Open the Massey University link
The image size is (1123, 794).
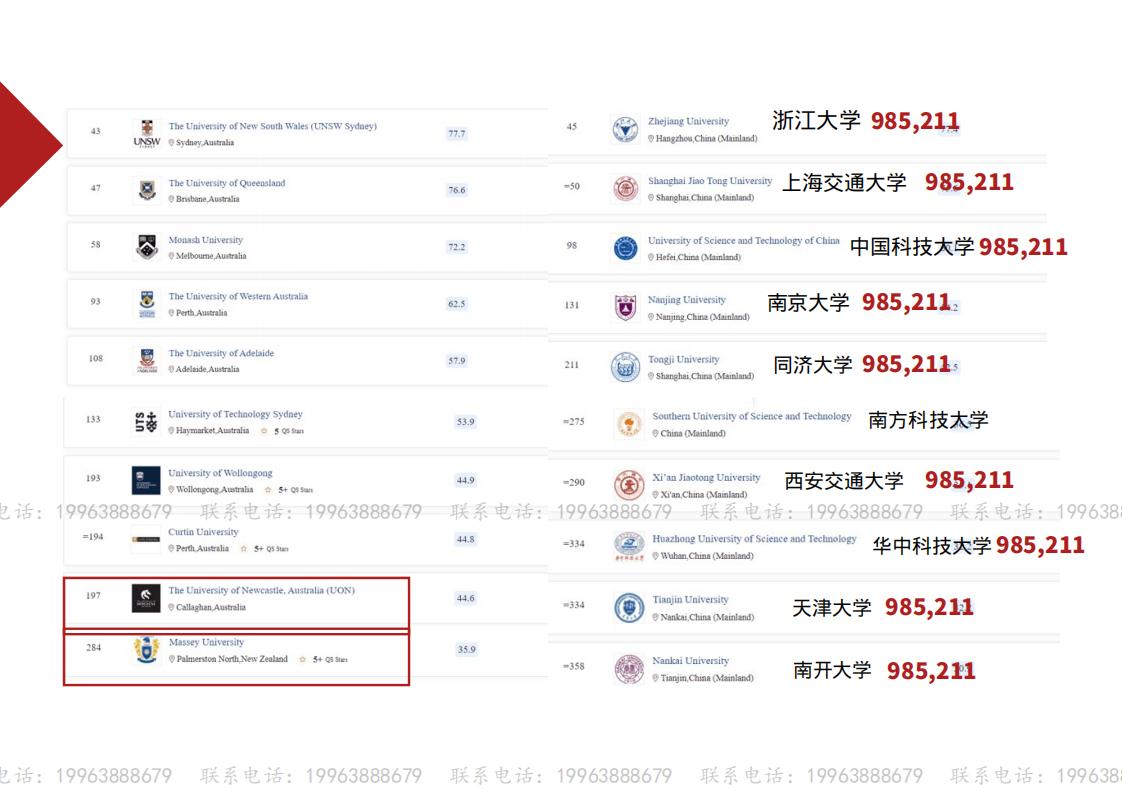click(206, 642)
